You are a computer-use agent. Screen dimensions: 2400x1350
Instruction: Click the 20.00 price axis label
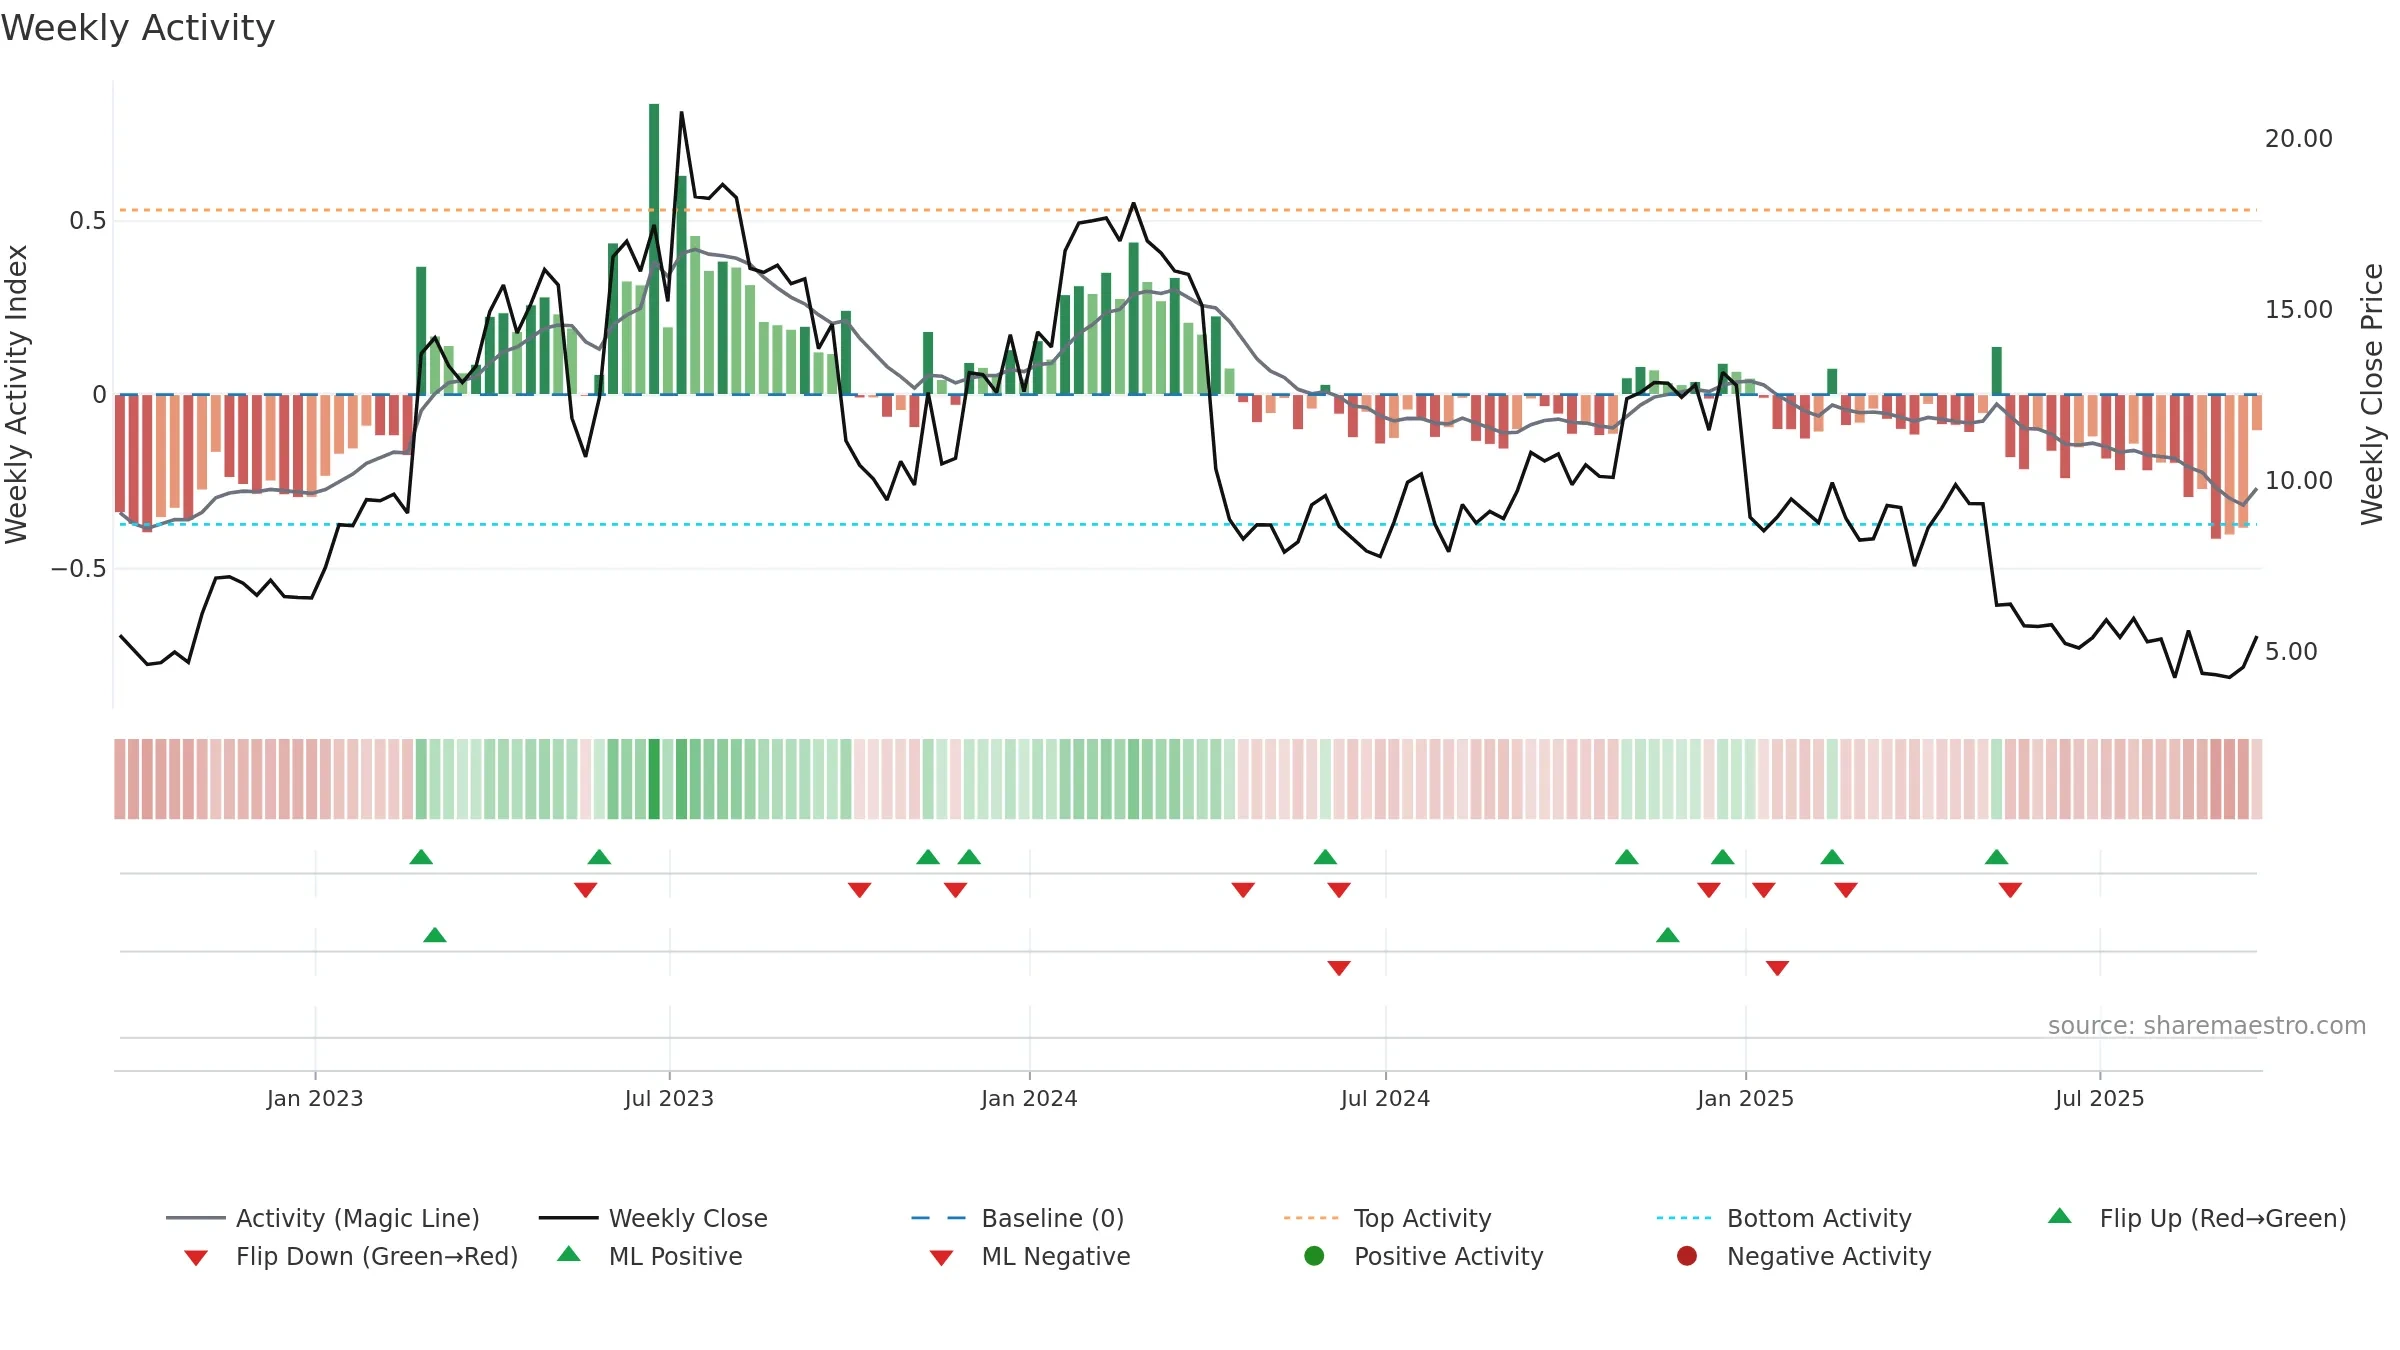pyautogui.click(x=2299, y=138)
